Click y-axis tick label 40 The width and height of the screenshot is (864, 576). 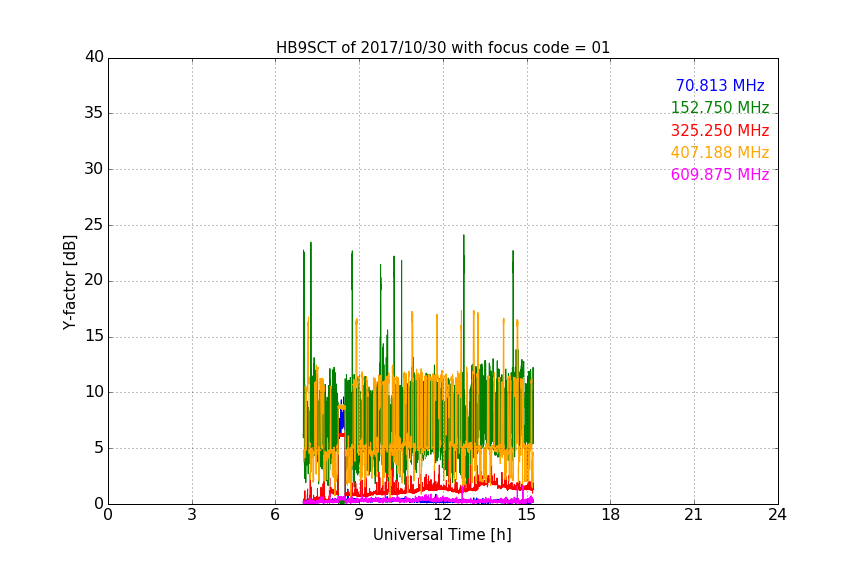[x=95, y=57]
